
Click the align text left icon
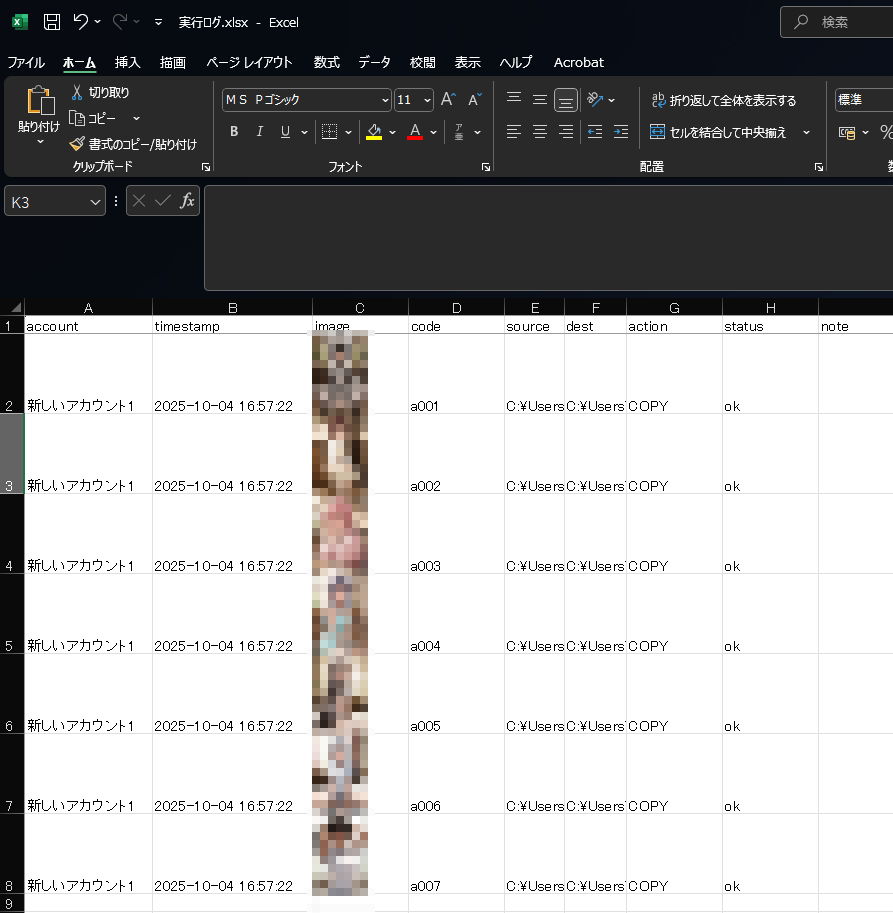[514, 131]
